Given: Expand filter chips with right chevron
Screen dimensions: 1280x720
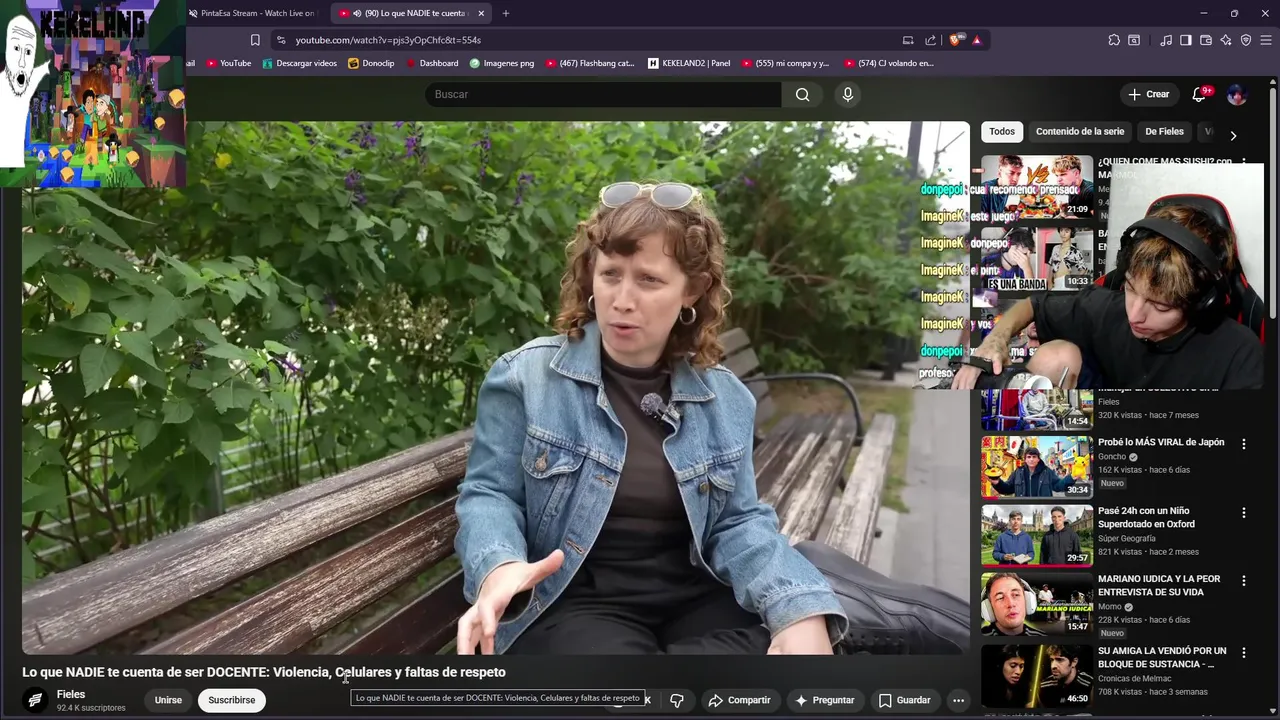Looking at the screenshot, I should tap(1233, 135).
